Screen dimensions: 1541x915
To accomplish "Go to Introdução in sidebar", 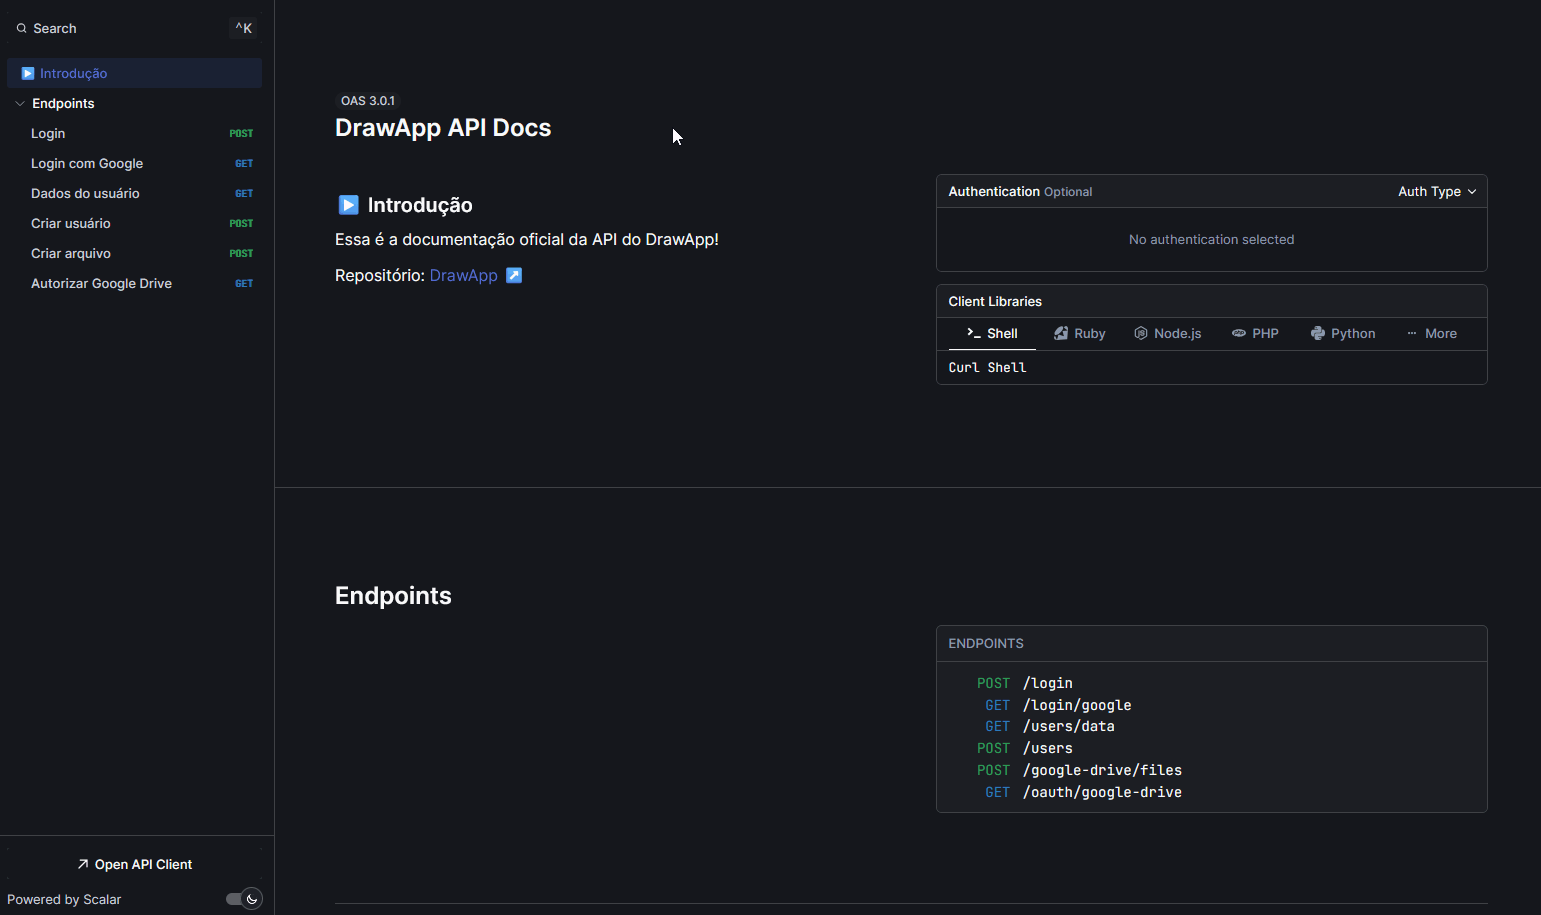I will point(134,73).
